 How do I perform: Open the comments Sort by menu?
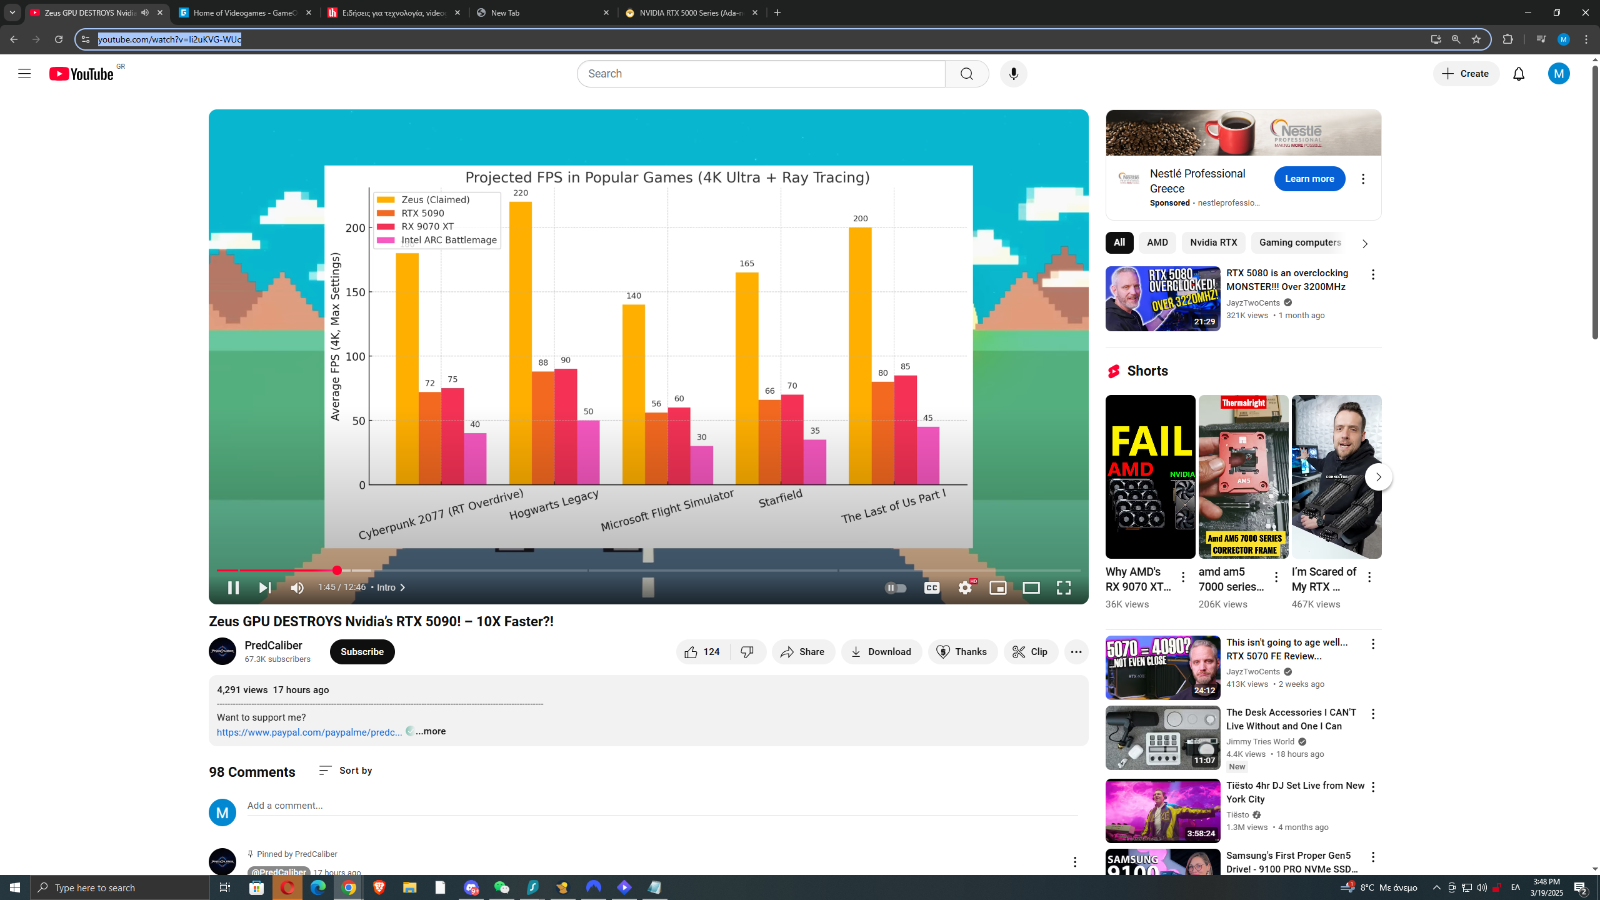tap(346, 771)
